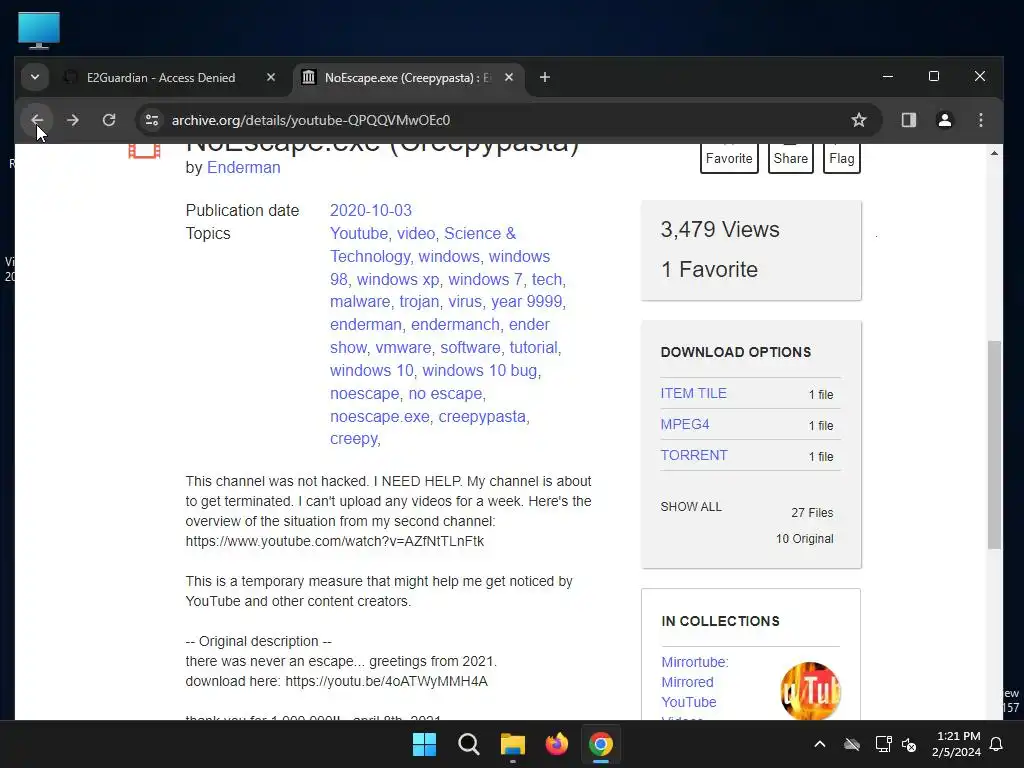Viewport: 1024px width, 768px height.
Task: Click the Share button
Action: 790,158
